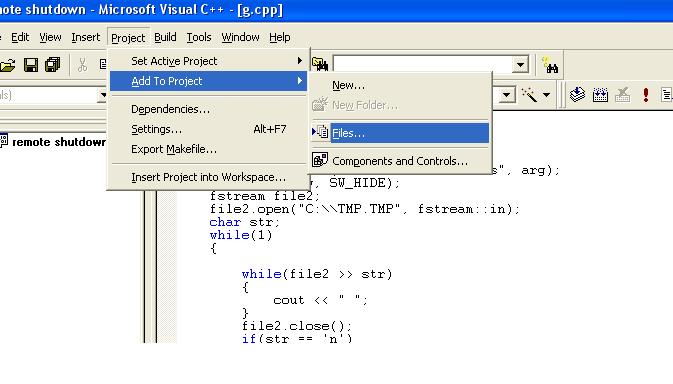Choose New... in Add To Project submenu
673x384 pixels.
click(x=400, y=85)
